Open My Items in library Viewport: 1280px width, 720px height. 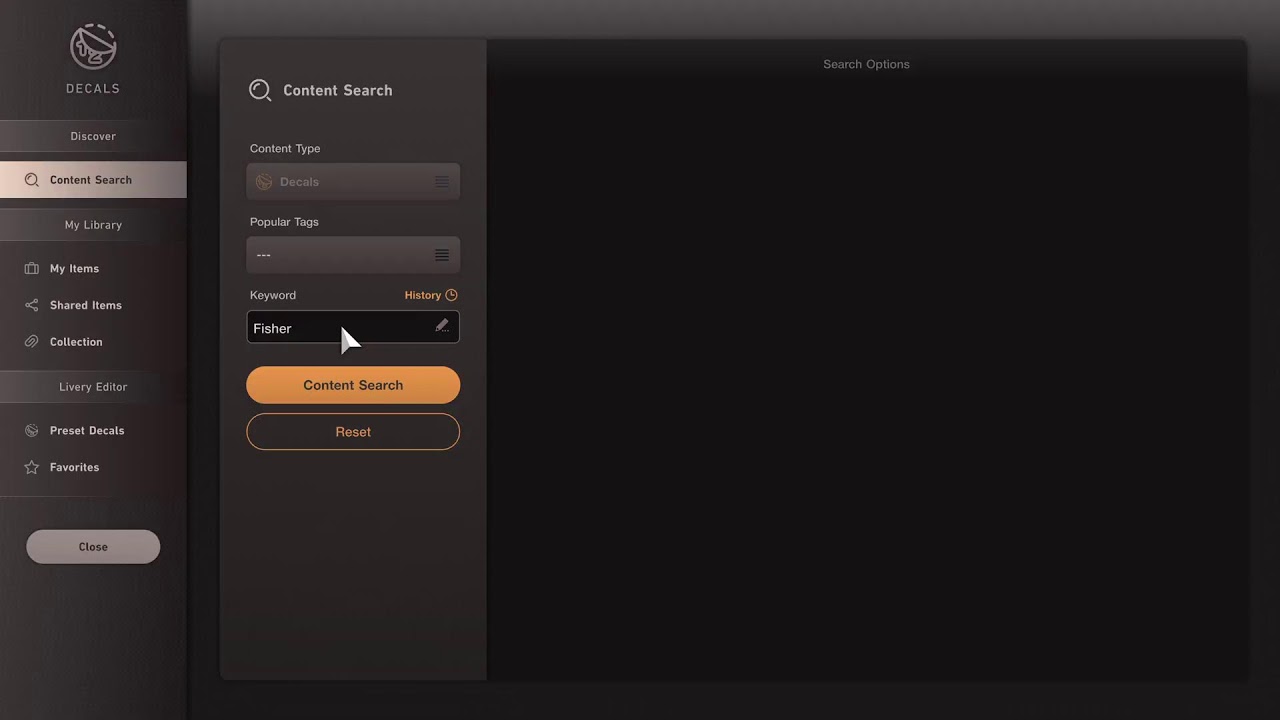(93, 268)
